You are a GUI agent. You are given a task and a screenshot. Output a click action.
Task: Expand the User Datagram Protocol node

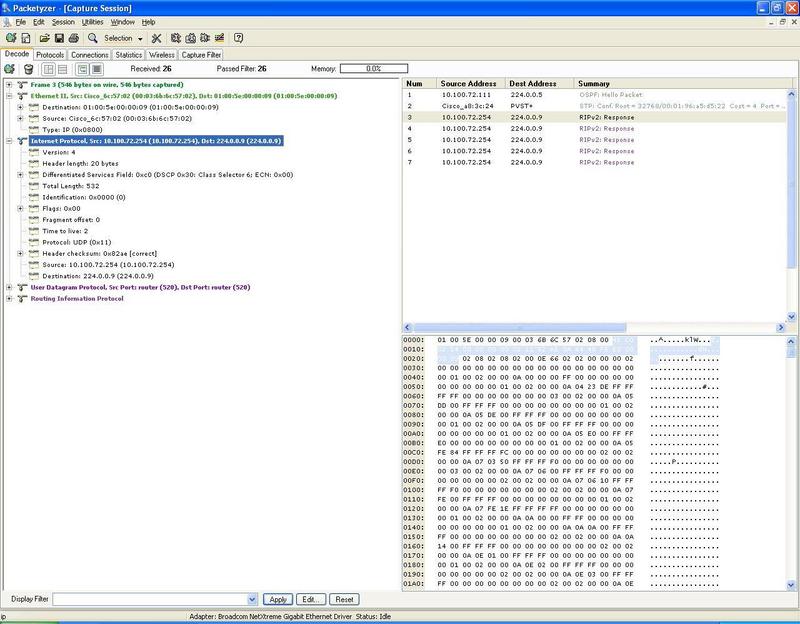click(9, 287)
